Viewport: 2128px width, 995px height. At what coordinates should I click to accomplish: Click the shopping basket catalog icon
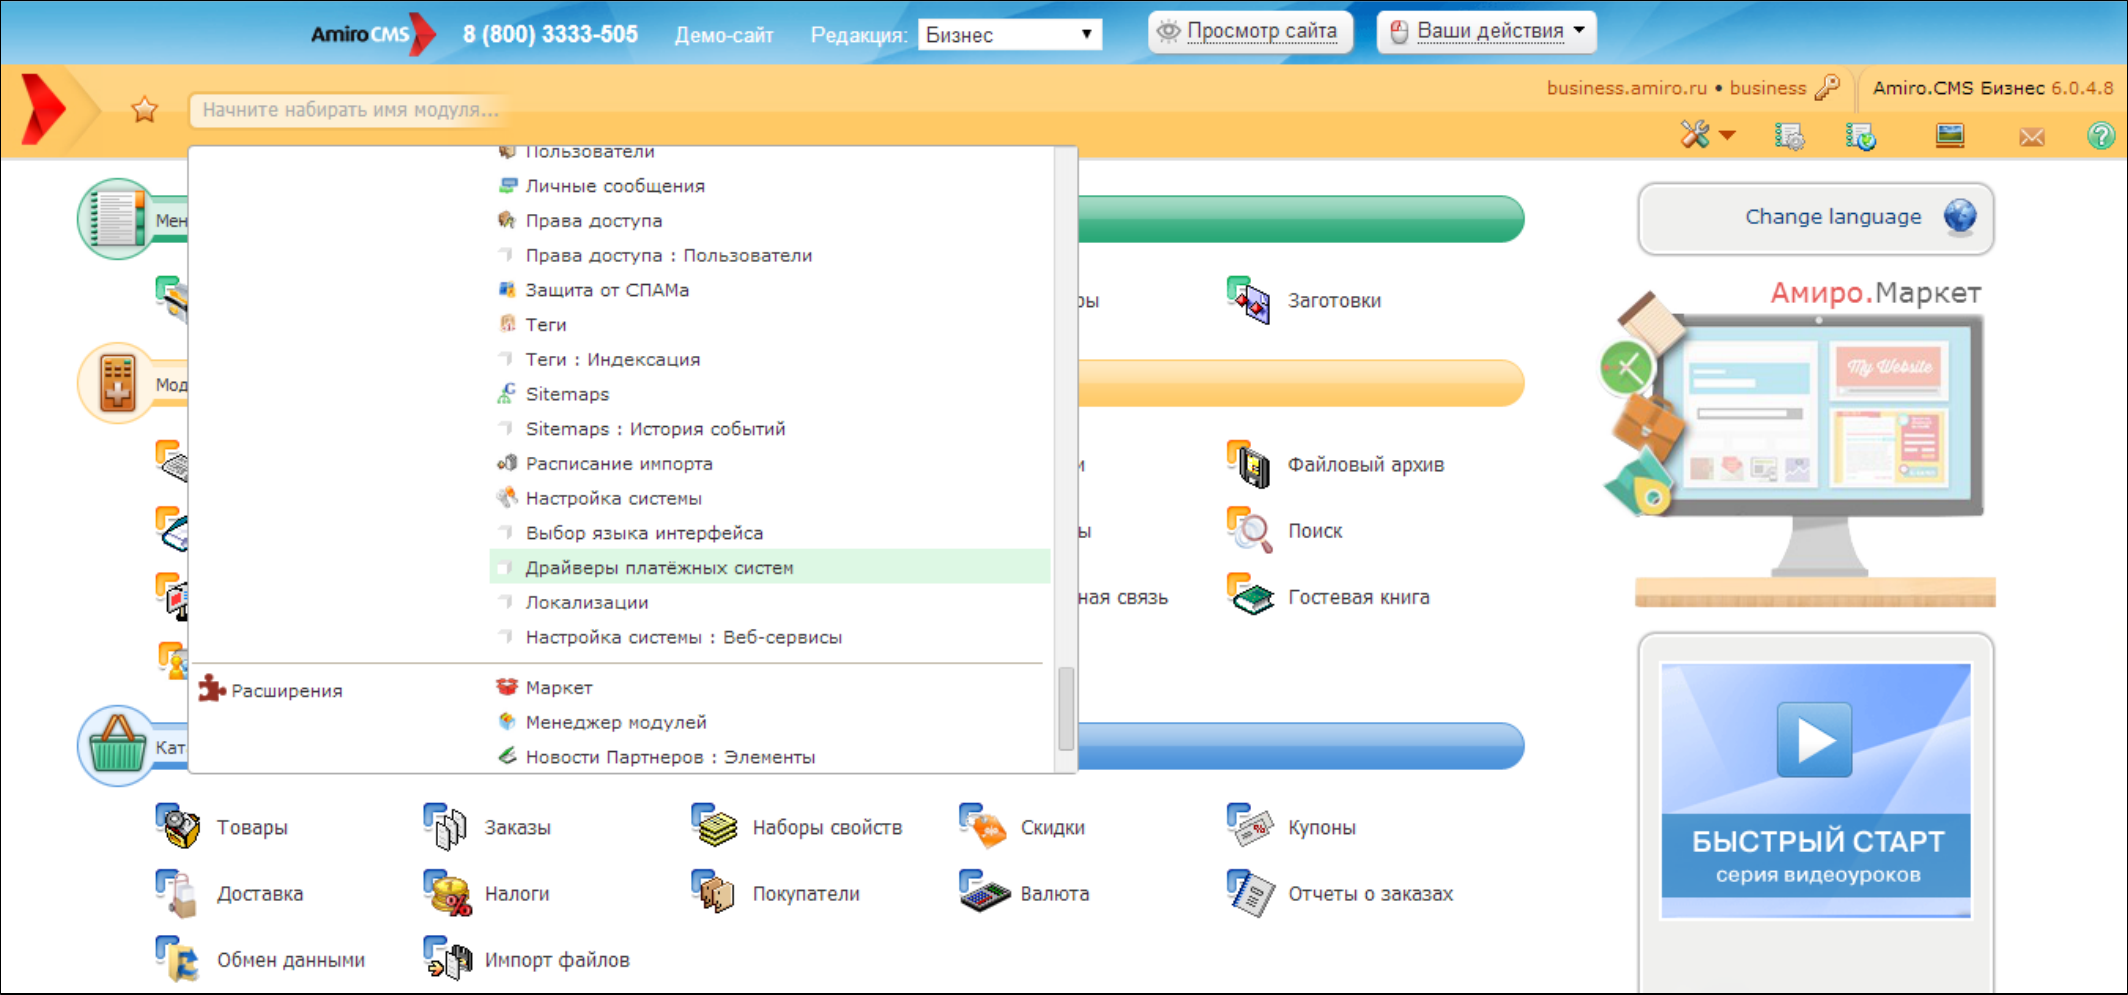tap(117, 746)
